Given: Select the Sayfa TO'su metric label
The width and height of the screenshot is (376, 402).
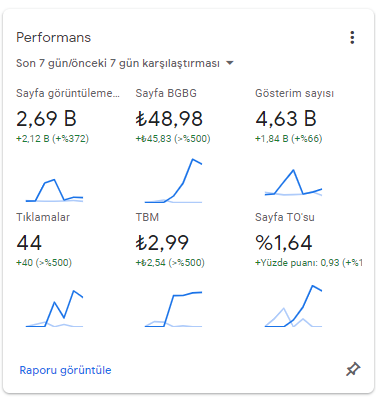Looking at the screenshot, I should [285, 217].
